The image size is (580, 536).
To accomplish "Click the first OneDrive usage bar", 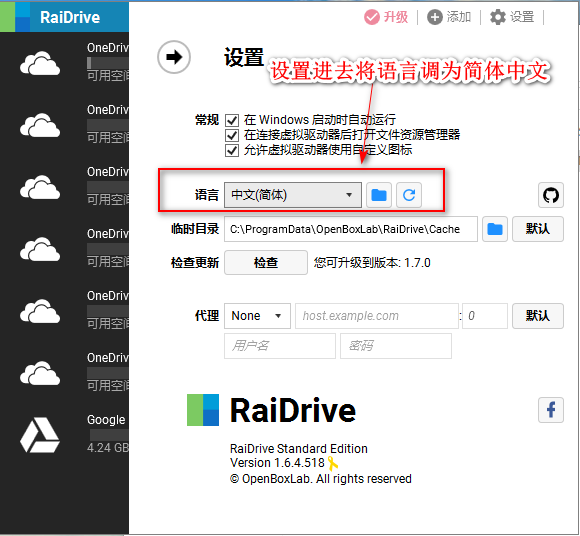I will click(x=108, y=63).
